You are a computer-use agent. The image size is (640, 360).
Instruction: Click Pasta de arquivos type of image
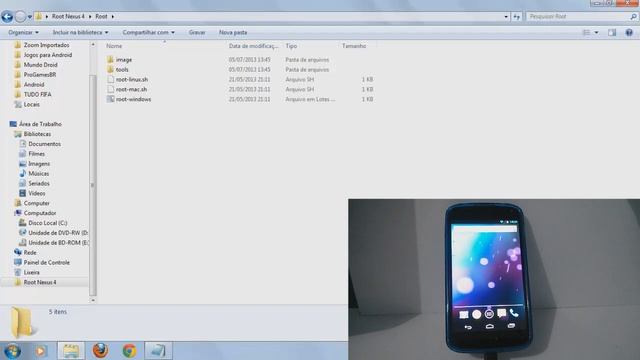[x=307, y=60]
